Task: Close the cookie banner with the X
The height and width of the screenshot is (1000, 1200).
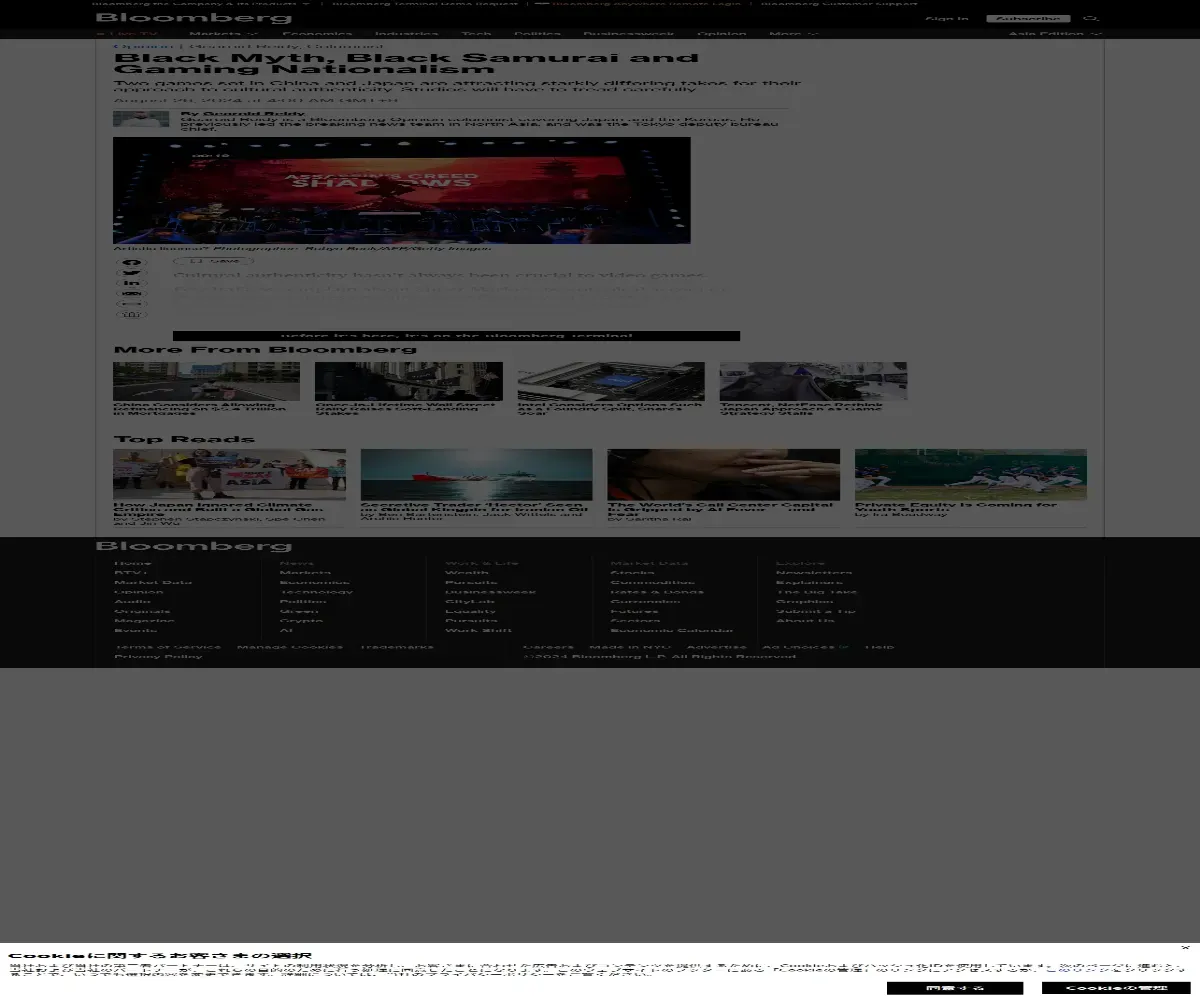Action: click(x=1185, y=947)
